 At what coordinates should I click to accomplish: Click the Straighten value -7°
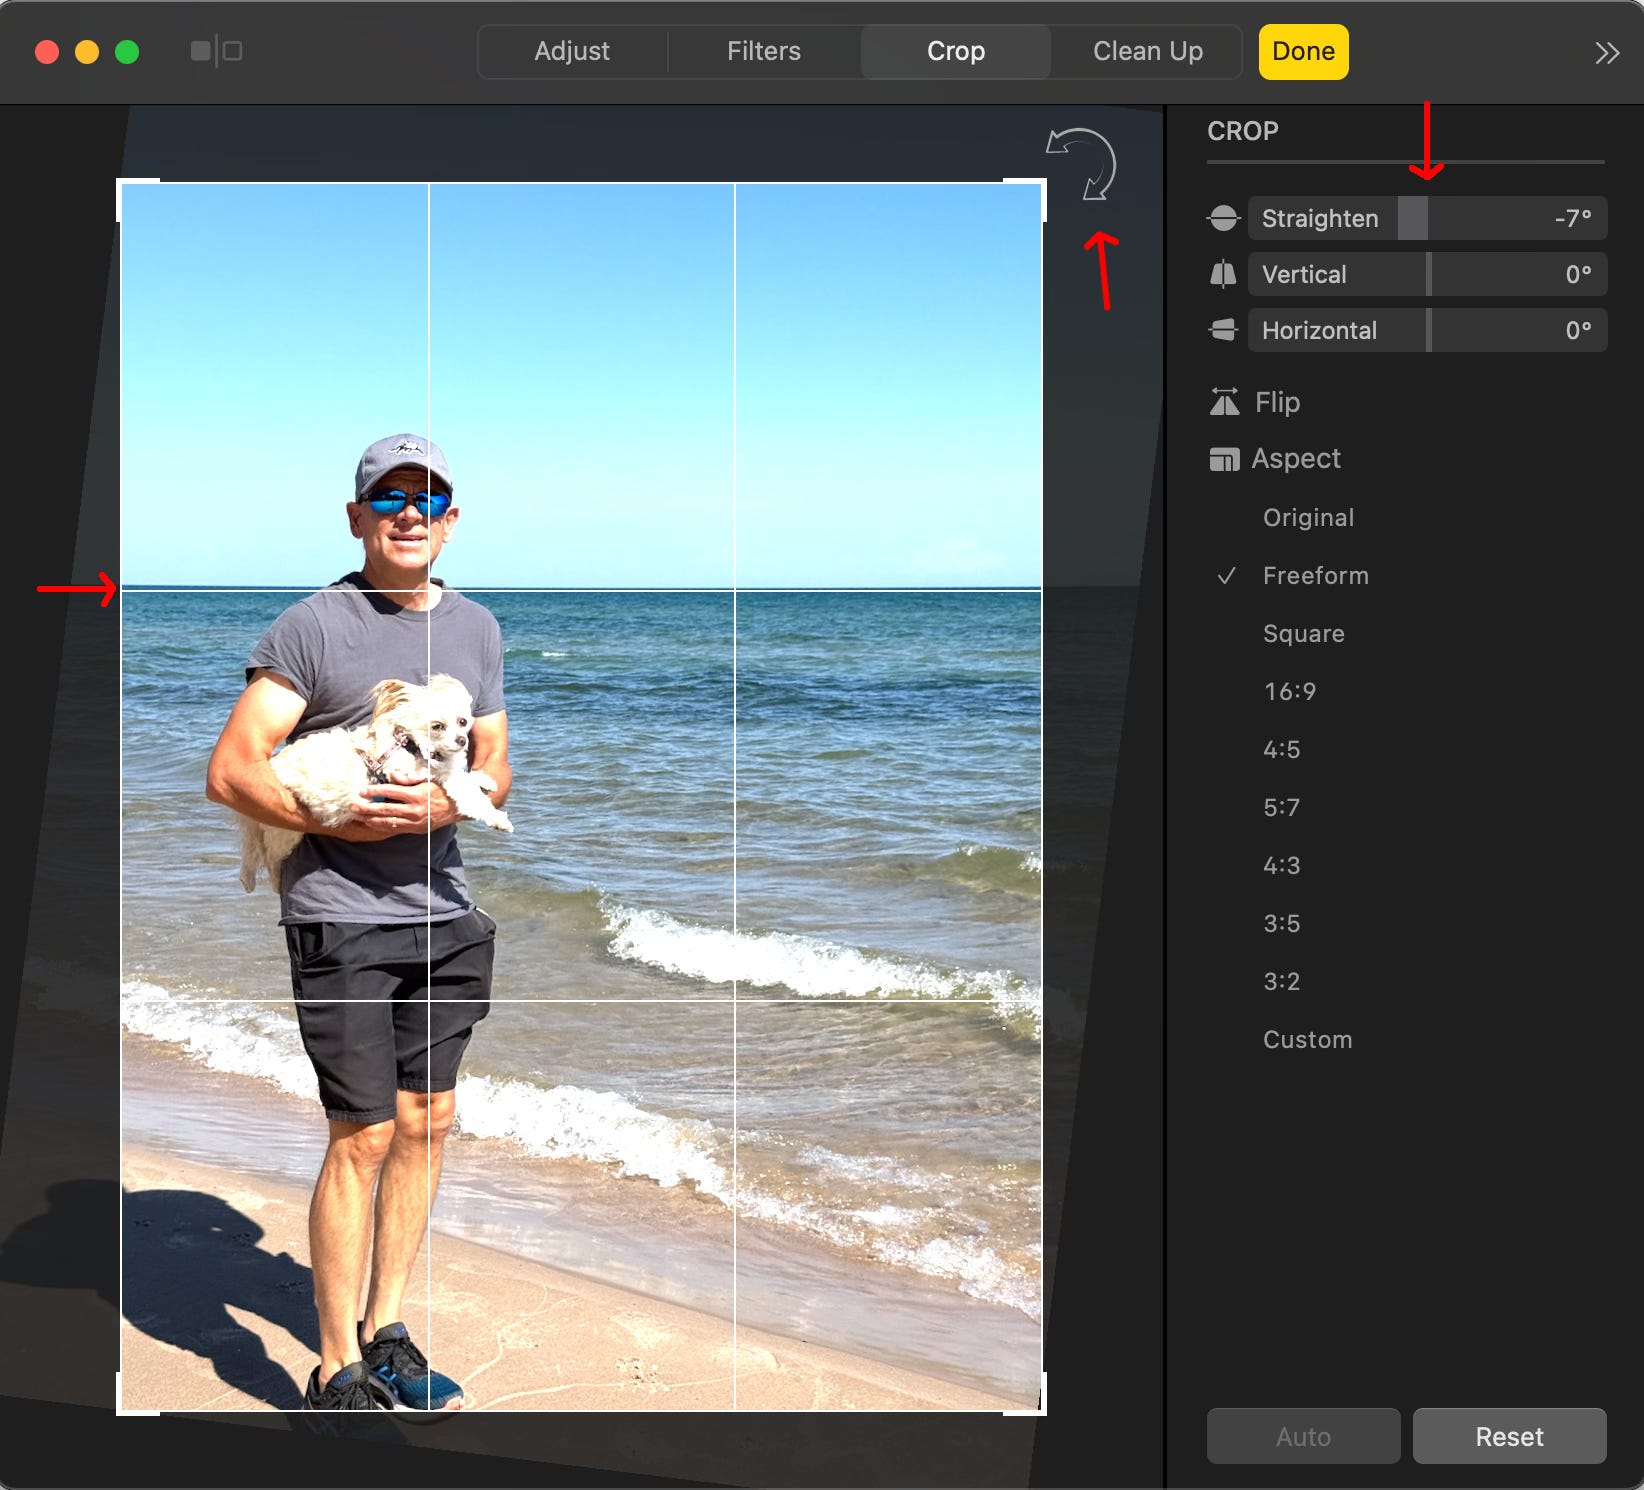[x=1573, y=218]
